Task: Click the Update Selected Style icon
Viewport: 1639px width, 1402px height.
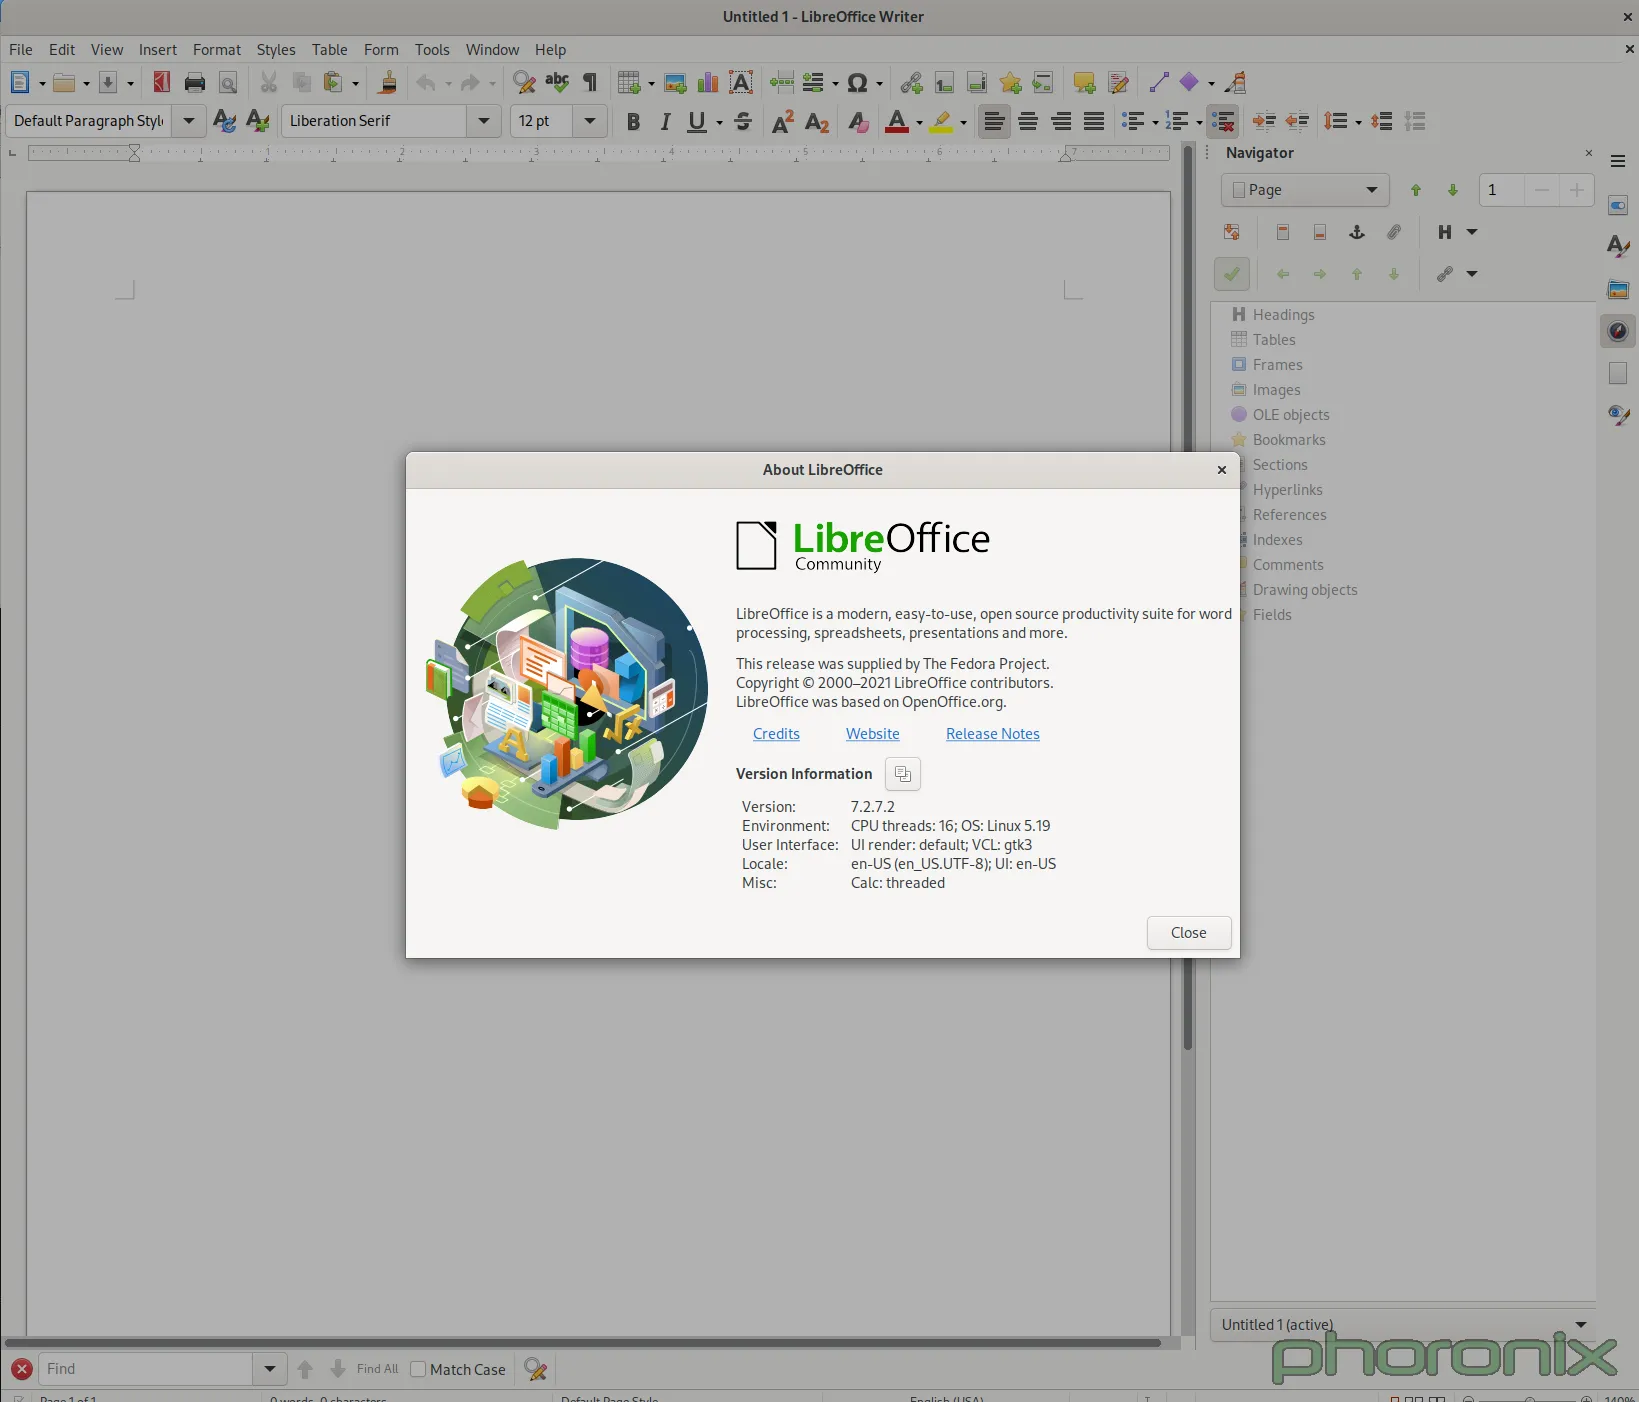Action: (x=224, y=122)
